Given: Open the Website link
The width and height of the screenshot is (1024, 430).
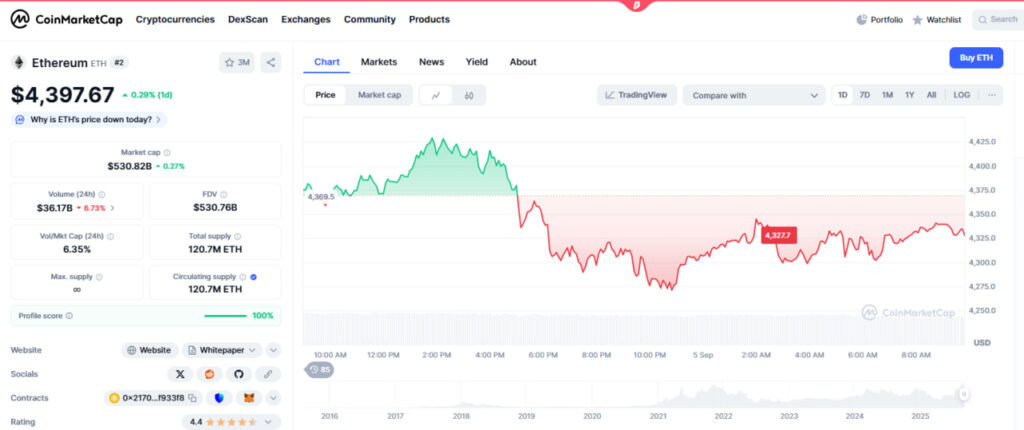Looking at the screenshot, I should [150, 350].
